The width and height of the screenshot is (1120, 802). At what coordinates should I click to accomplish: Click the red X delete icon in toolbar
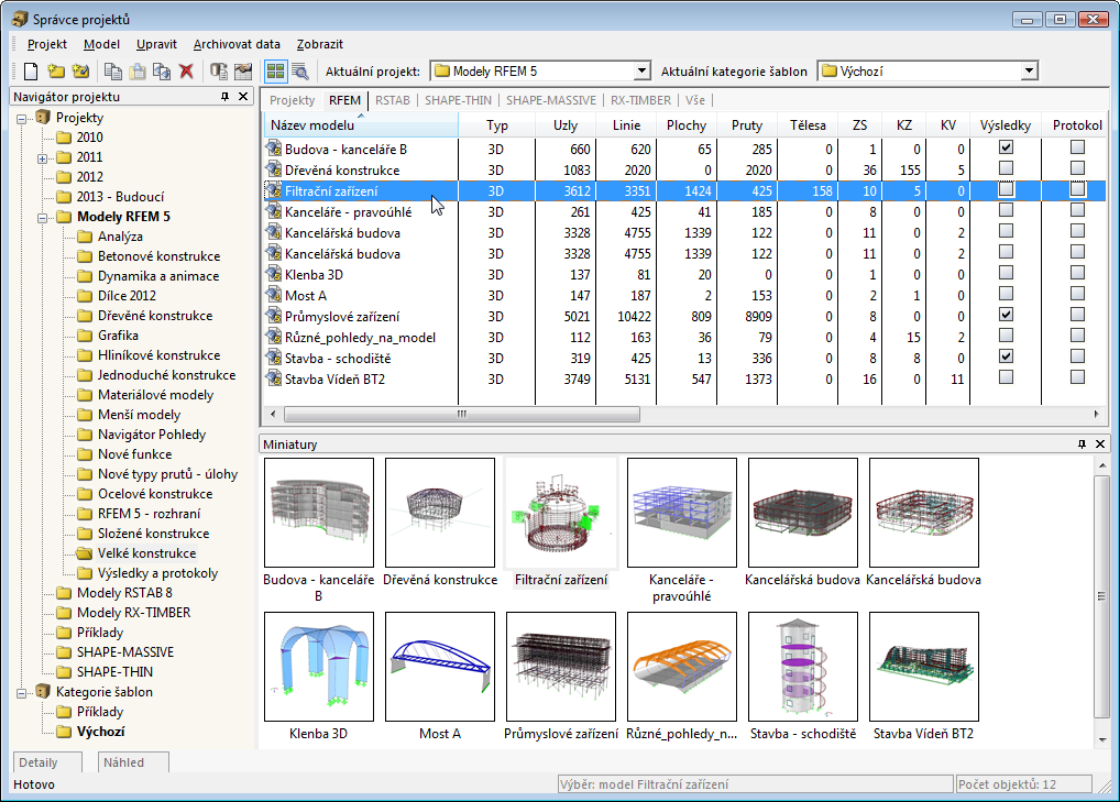[186, 71]
